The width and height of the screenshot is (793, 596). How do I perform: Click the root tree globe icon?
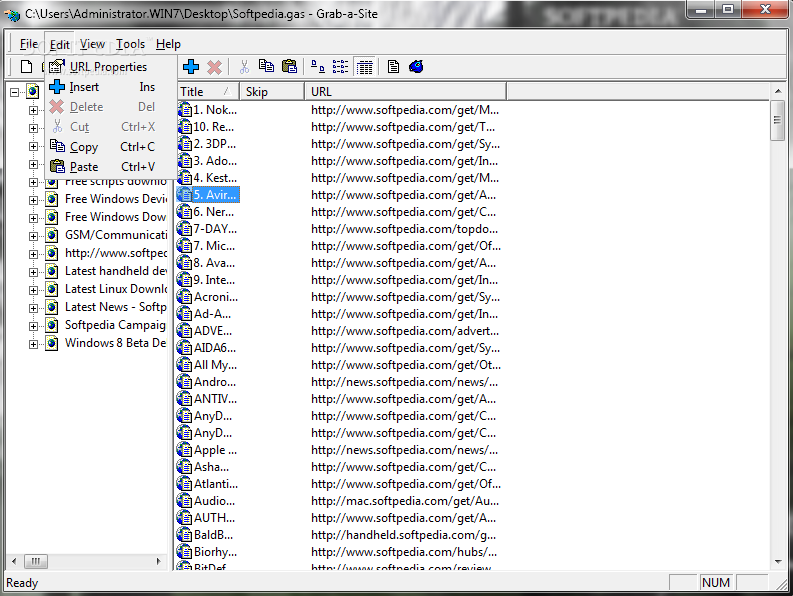pos(33,92)
